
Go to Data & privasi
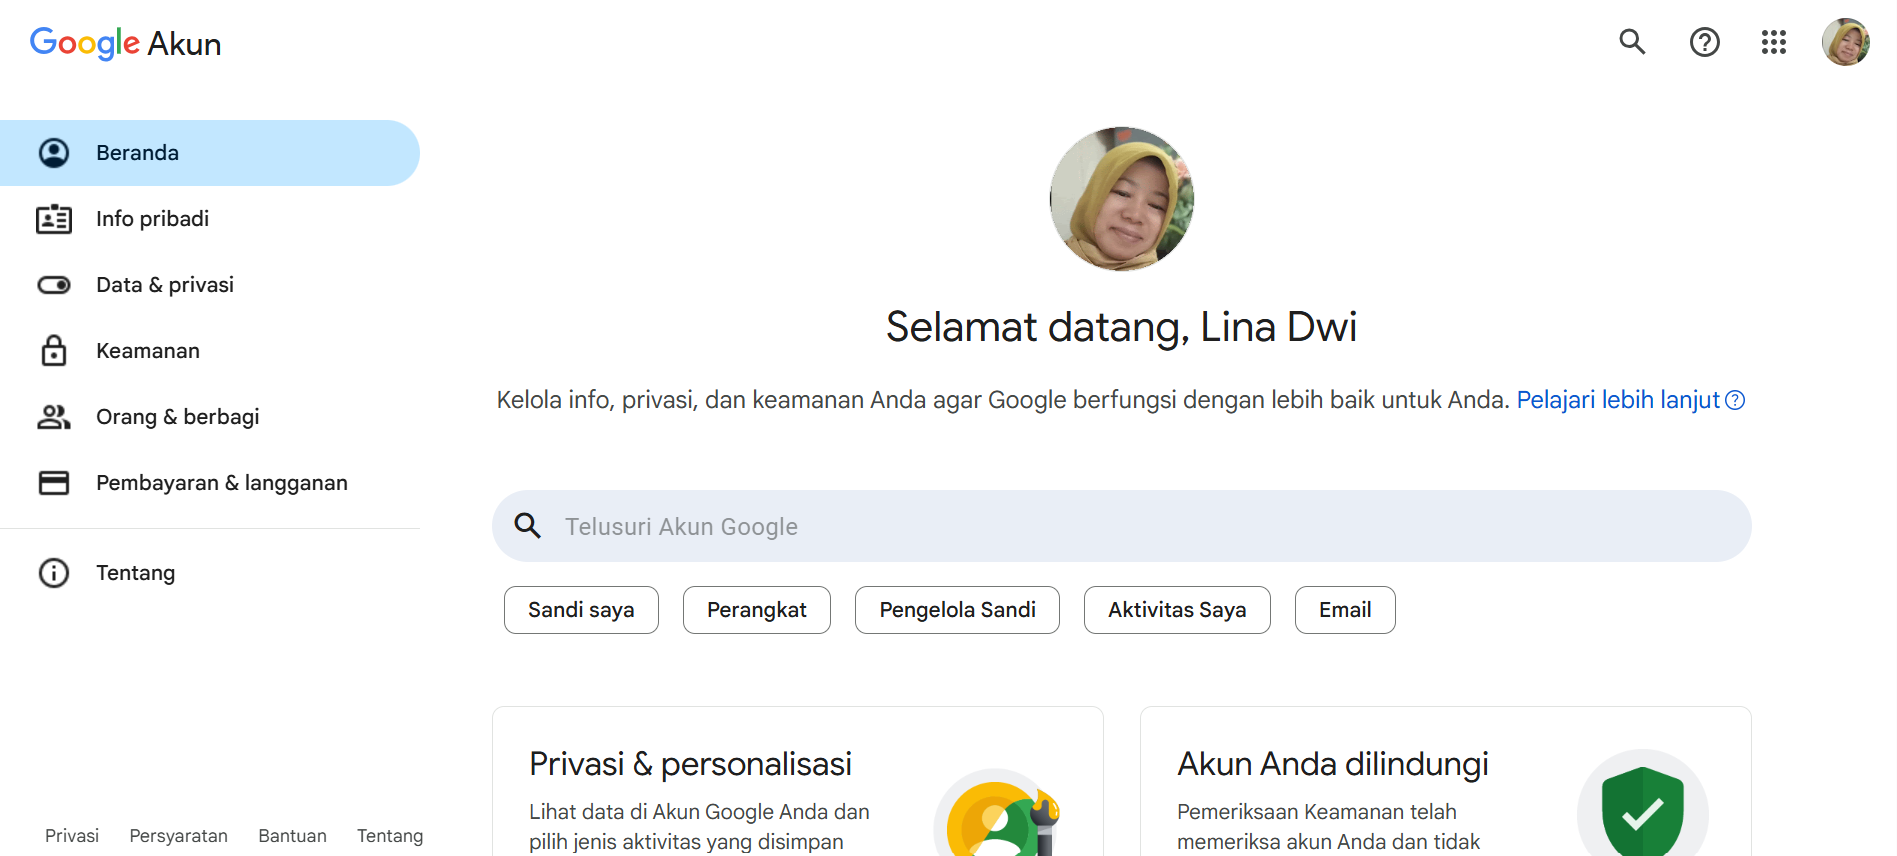(x=210, y=285)
